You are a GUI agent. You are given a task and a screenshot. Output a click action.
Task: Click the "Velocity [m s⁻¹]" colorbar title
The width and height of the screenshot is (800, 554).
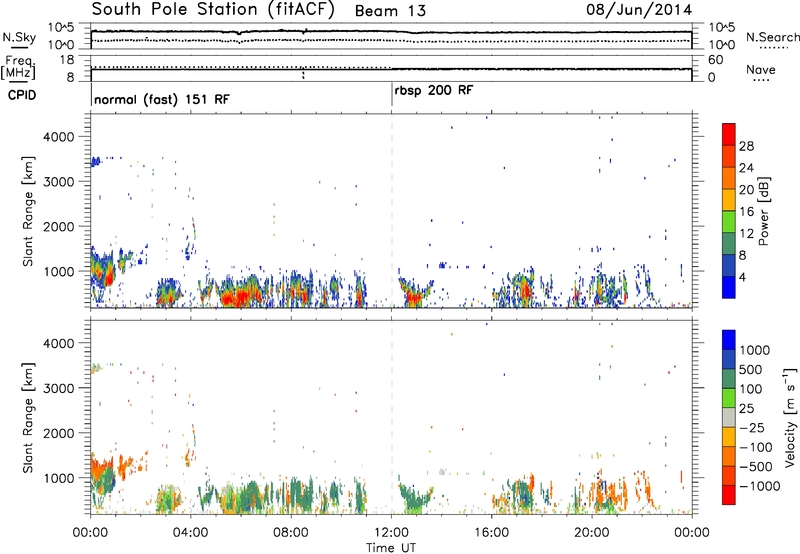pyautogui.click(x=790, y=417)
